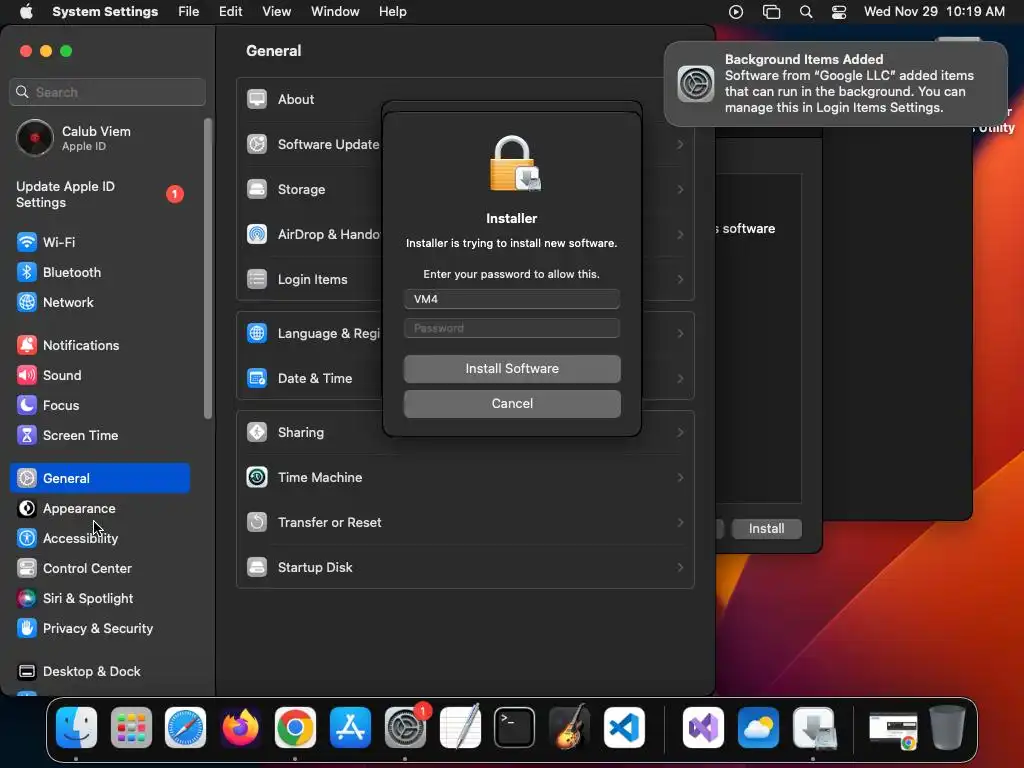1024x768 pixels.
Task: Open Wi-Fi settings in sidebar
Action: tap(100, 242)
